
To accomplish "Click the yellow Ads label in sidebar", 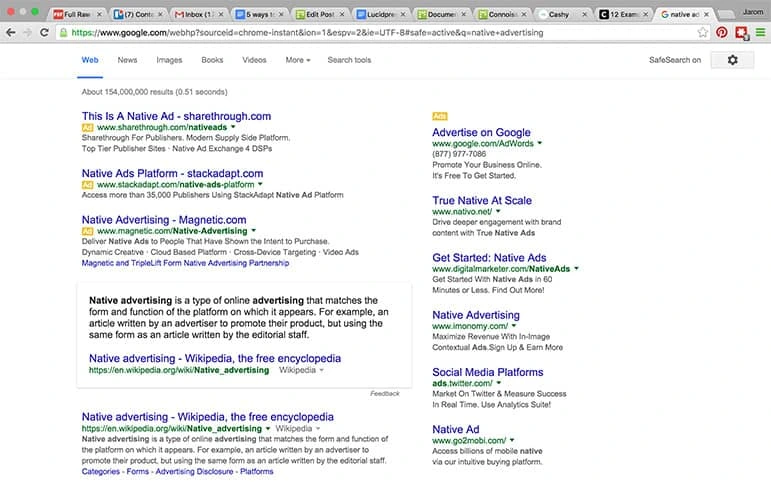I will [440, 117].
